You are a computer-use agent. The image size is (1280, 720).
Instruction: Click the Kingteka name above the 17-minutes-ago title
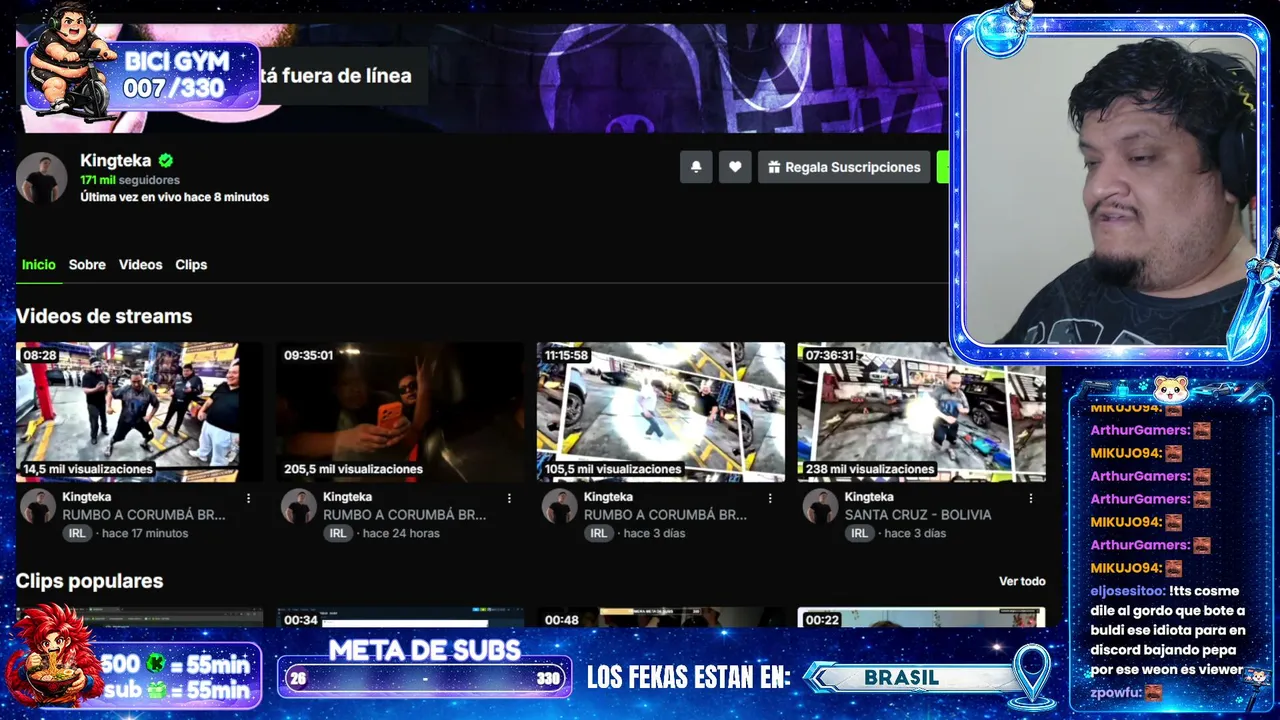point(87,497)
